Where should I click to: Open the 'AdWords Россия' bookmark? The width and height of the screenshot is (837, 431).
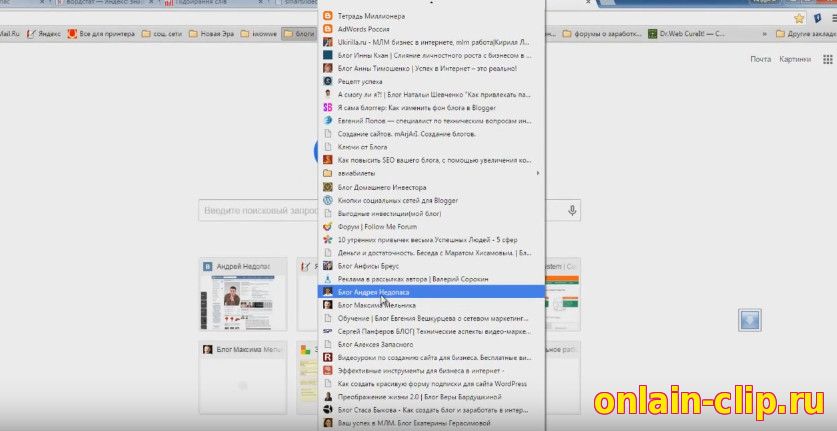click(x=431, y=29)
